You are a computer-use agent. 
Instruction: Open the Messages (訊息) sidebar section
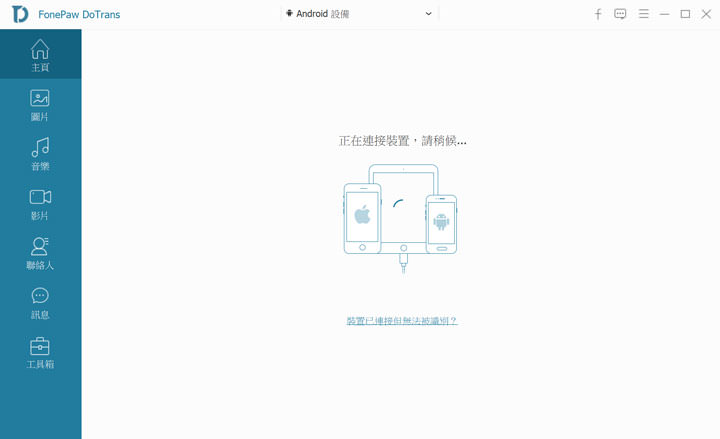(40, 303)
